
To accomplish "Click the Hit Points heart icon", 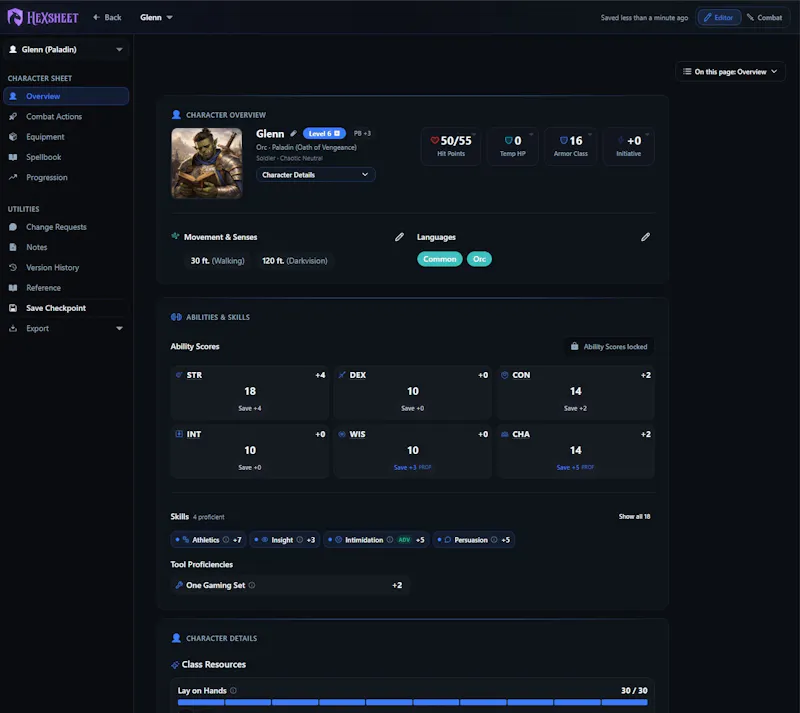I will point(435,140).
